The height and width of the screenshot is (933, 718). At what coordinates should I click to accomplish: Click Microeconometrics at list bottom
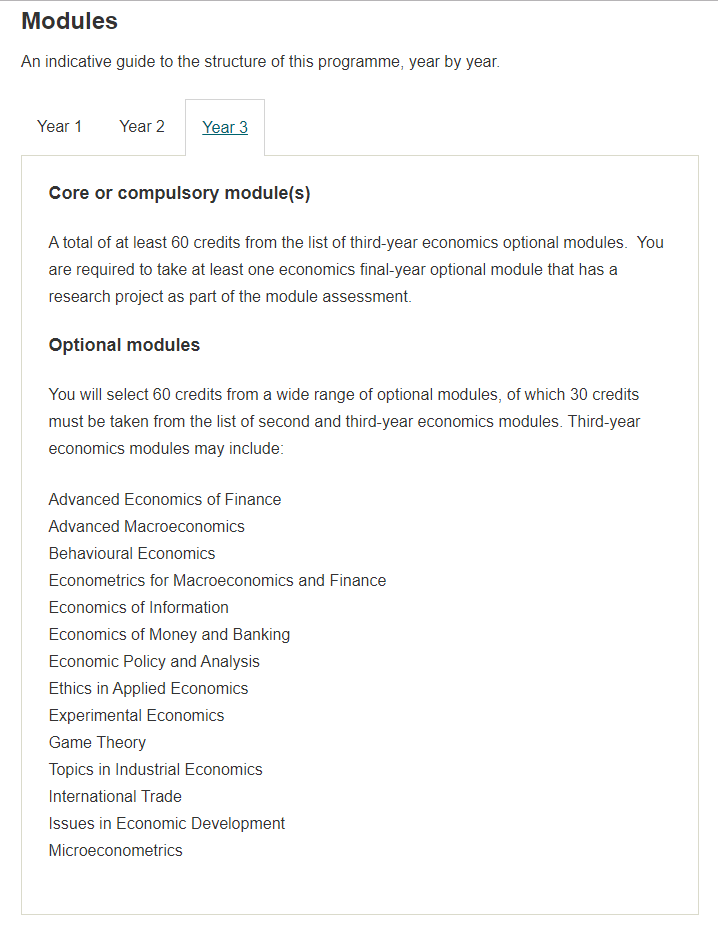point(115,850)
